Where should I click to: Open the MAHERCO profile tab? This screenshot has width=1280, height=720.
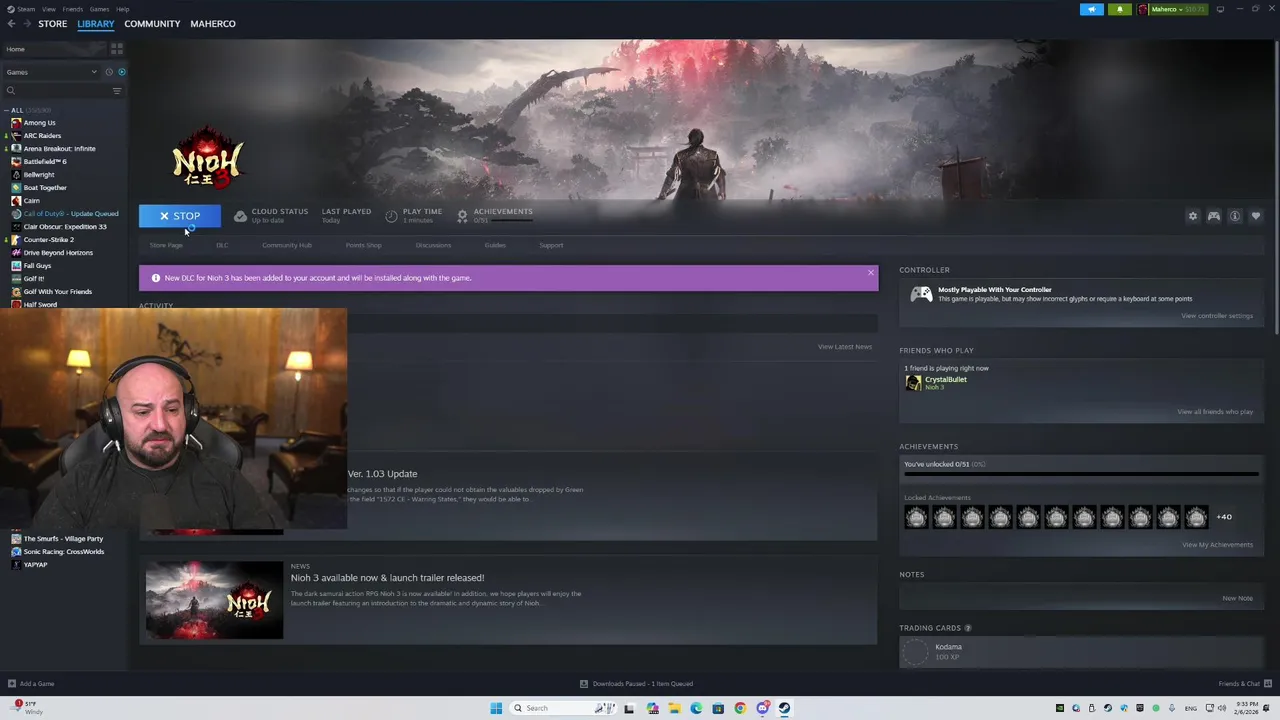213,24
